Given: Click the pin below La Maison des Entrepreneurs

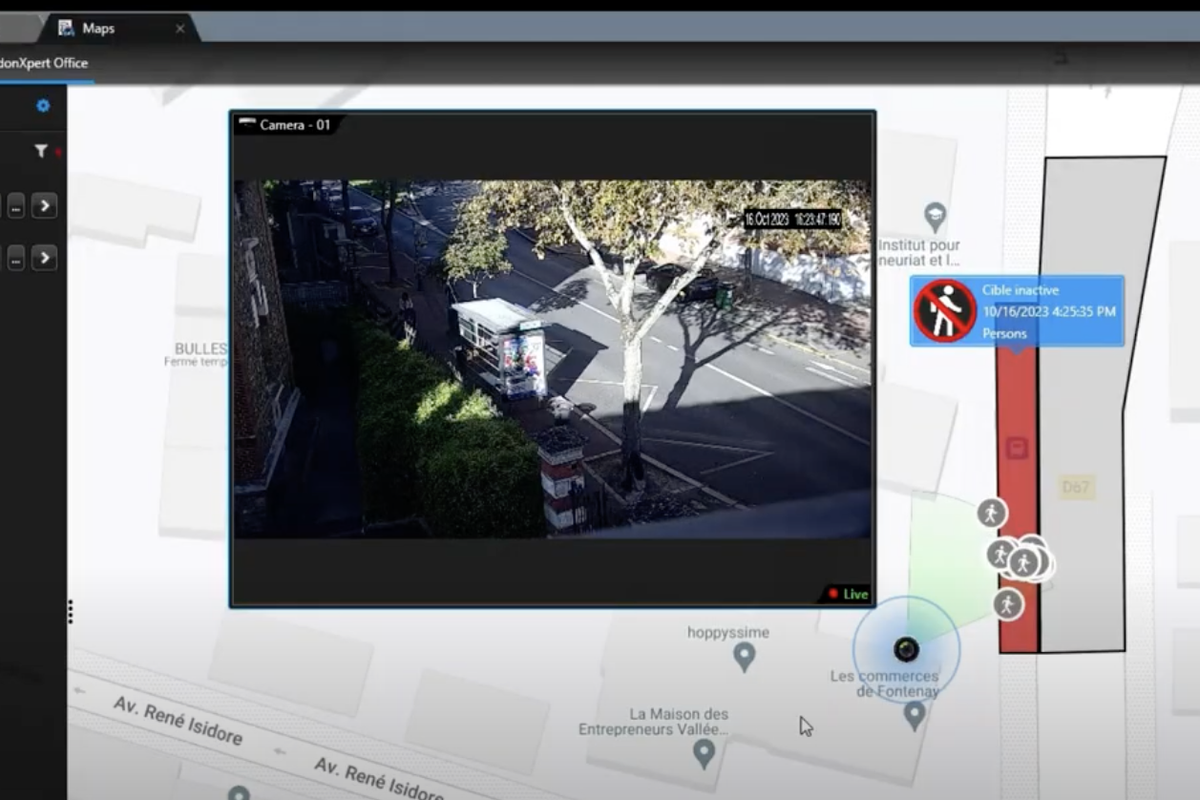Looking at the screenshot, I should tap(704, 753).
